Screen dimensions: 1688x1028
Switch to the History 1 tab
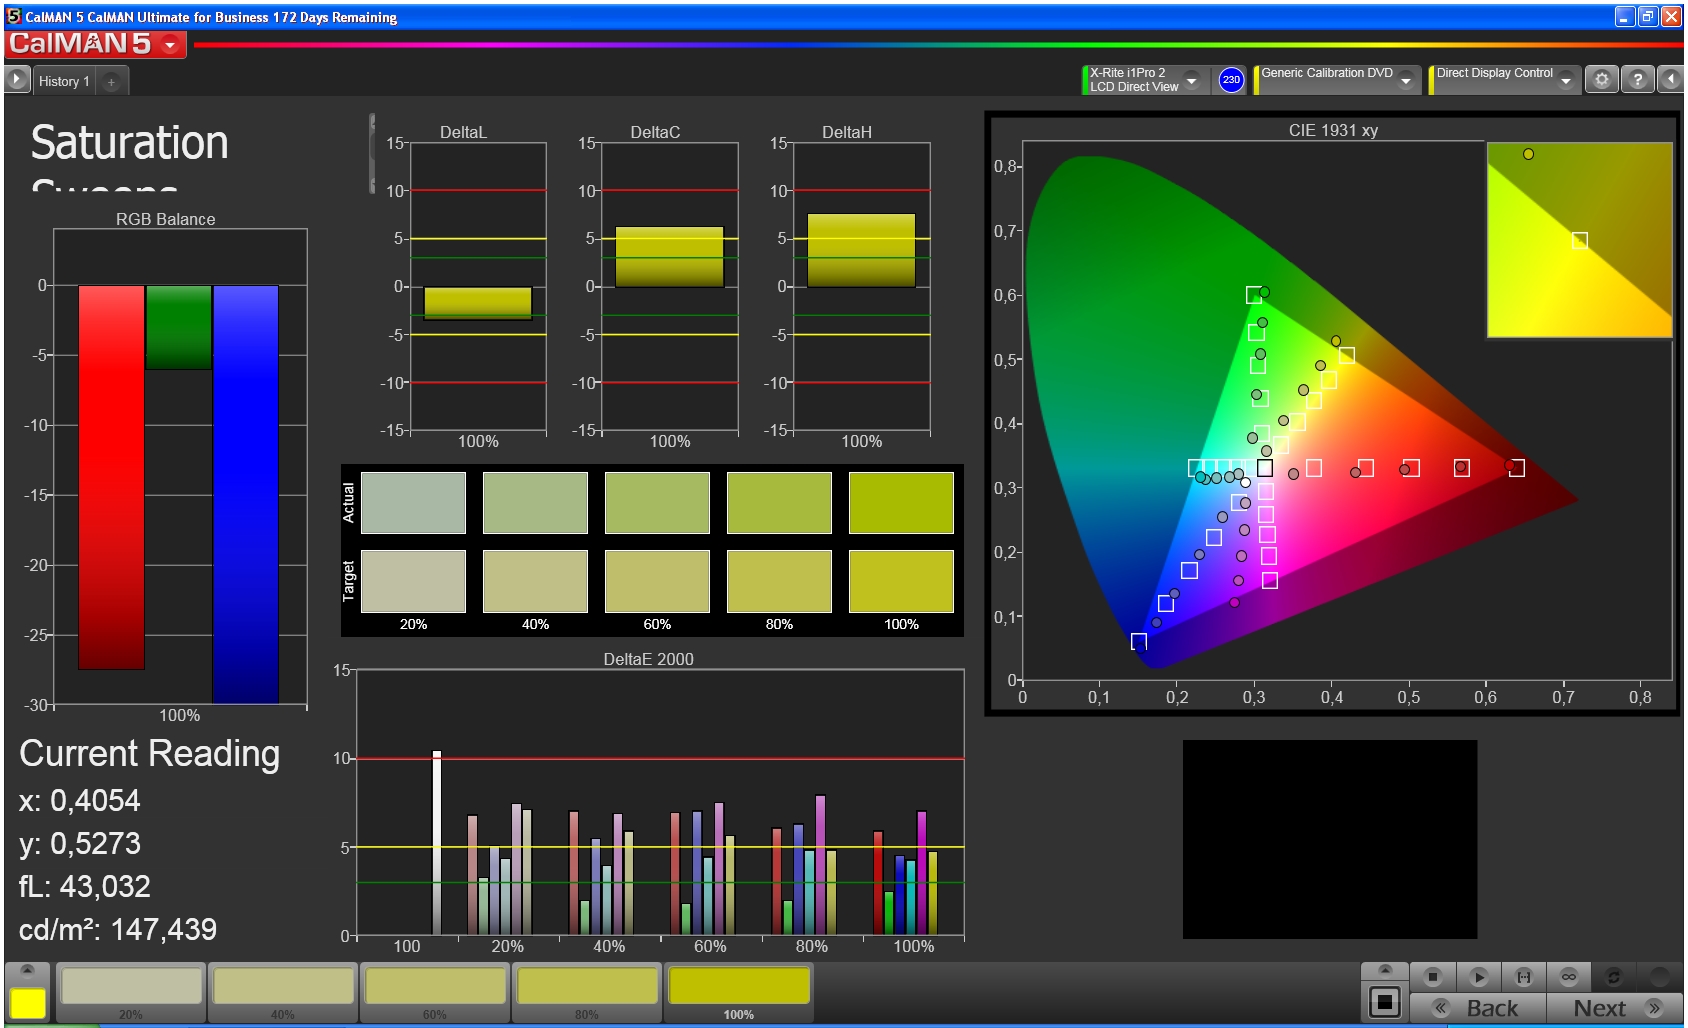[x=64, y=81]
